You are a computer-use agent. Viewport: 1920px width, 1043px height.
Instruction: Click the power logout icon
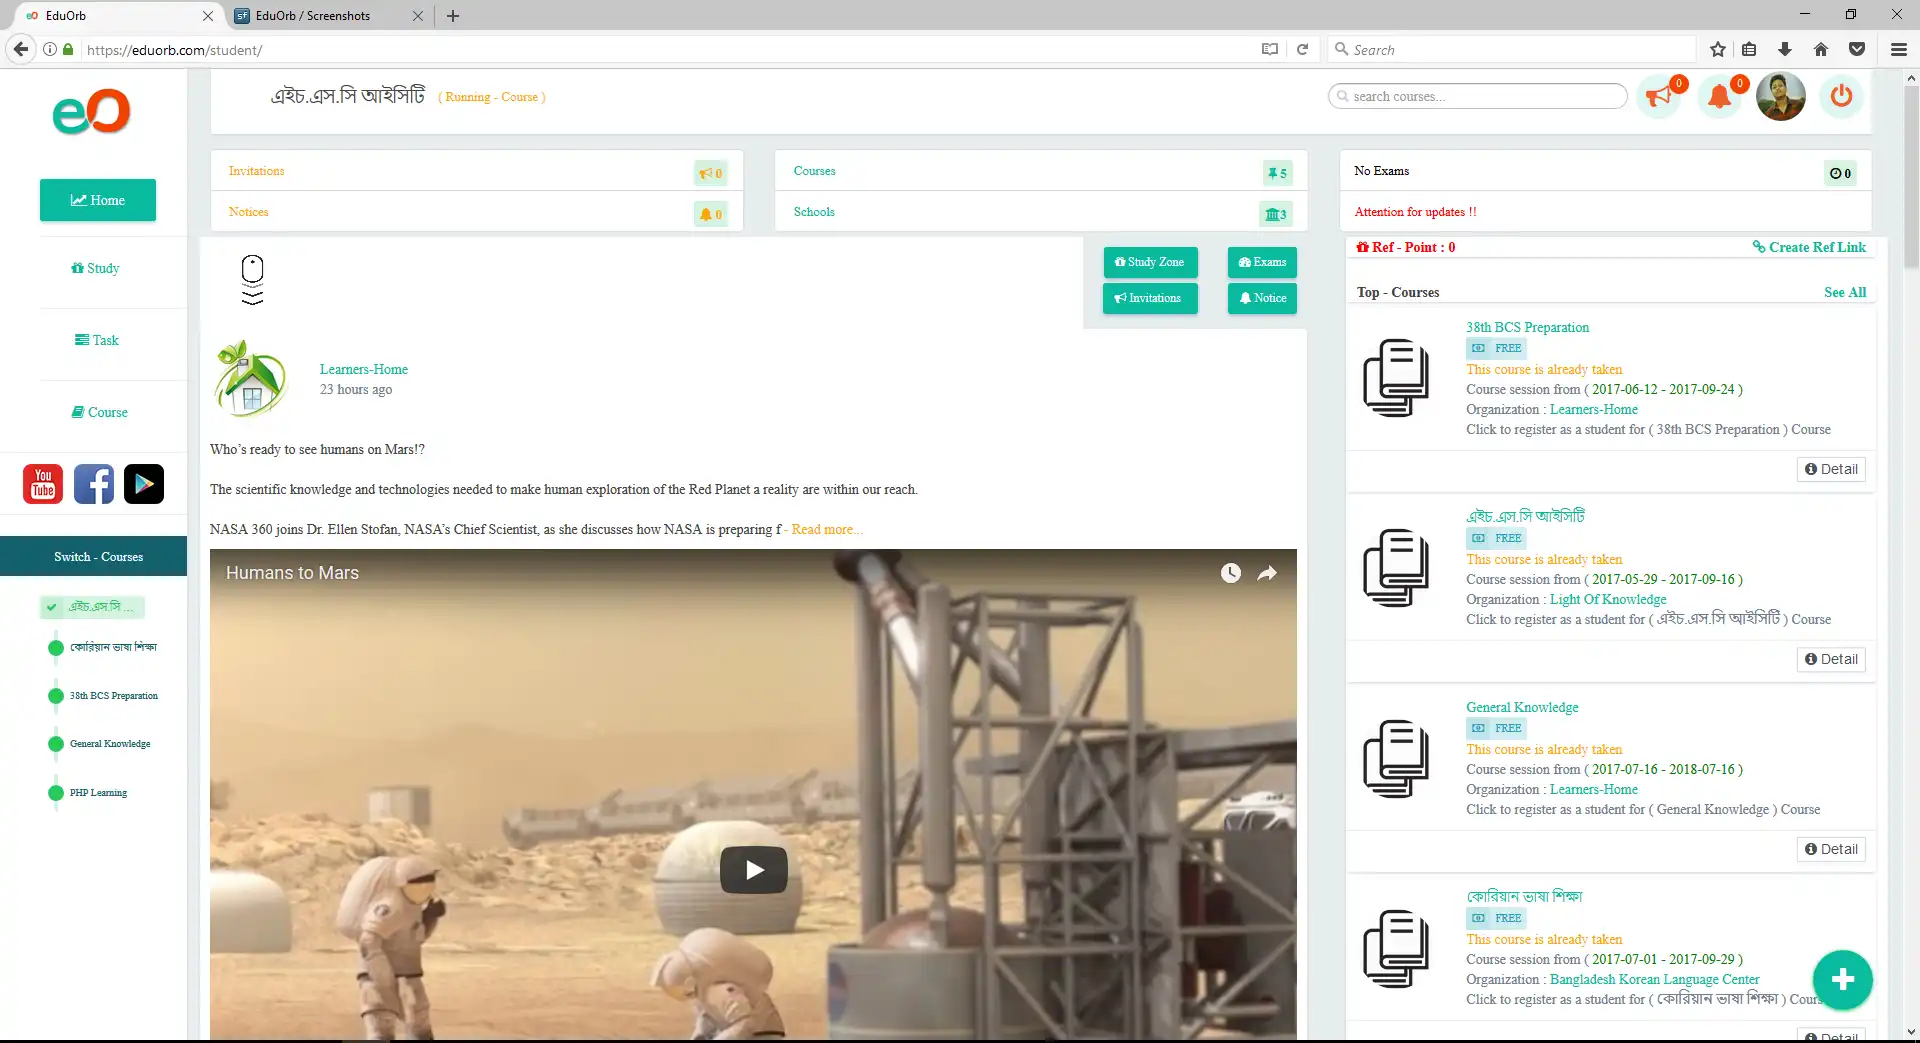(1841, 97)
